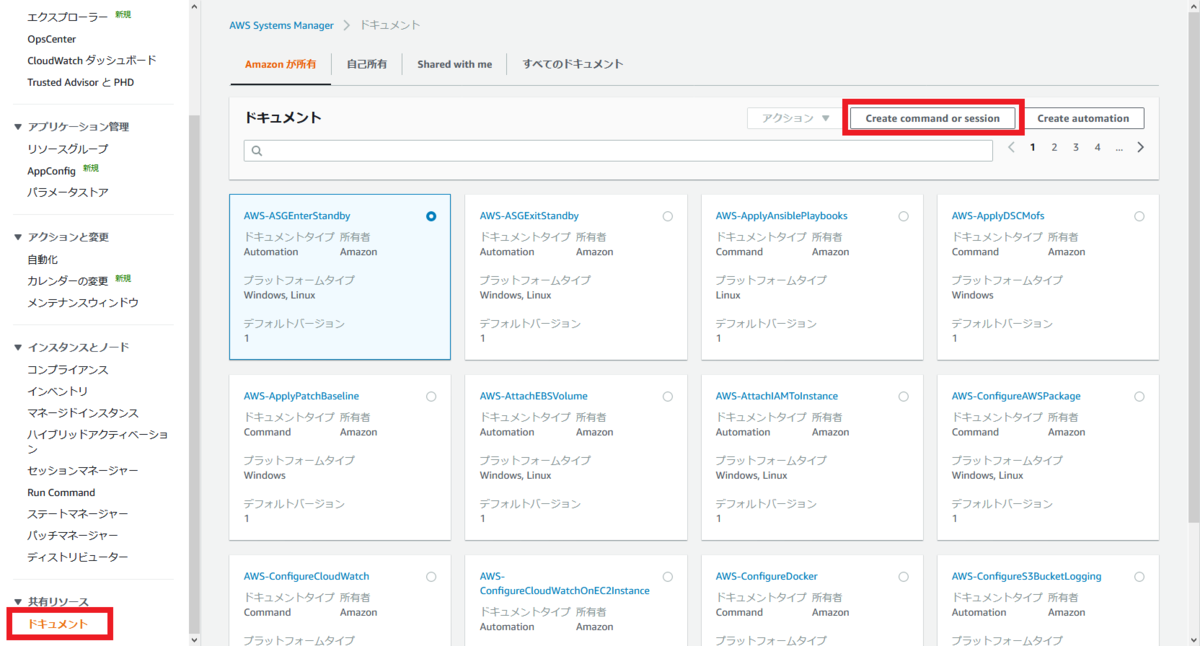This screenshot has height=646, width=1200.
Task: Open AppConfig in the sidebar
Action: [51, 171]
